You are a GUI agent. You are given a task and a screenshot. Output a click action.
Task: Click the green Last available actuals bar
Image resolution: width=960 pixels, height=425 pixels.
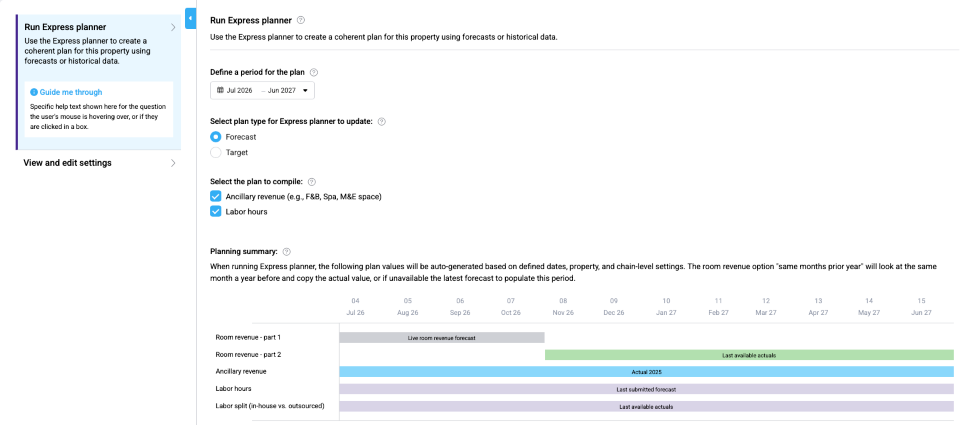click(x=749, y=355)
